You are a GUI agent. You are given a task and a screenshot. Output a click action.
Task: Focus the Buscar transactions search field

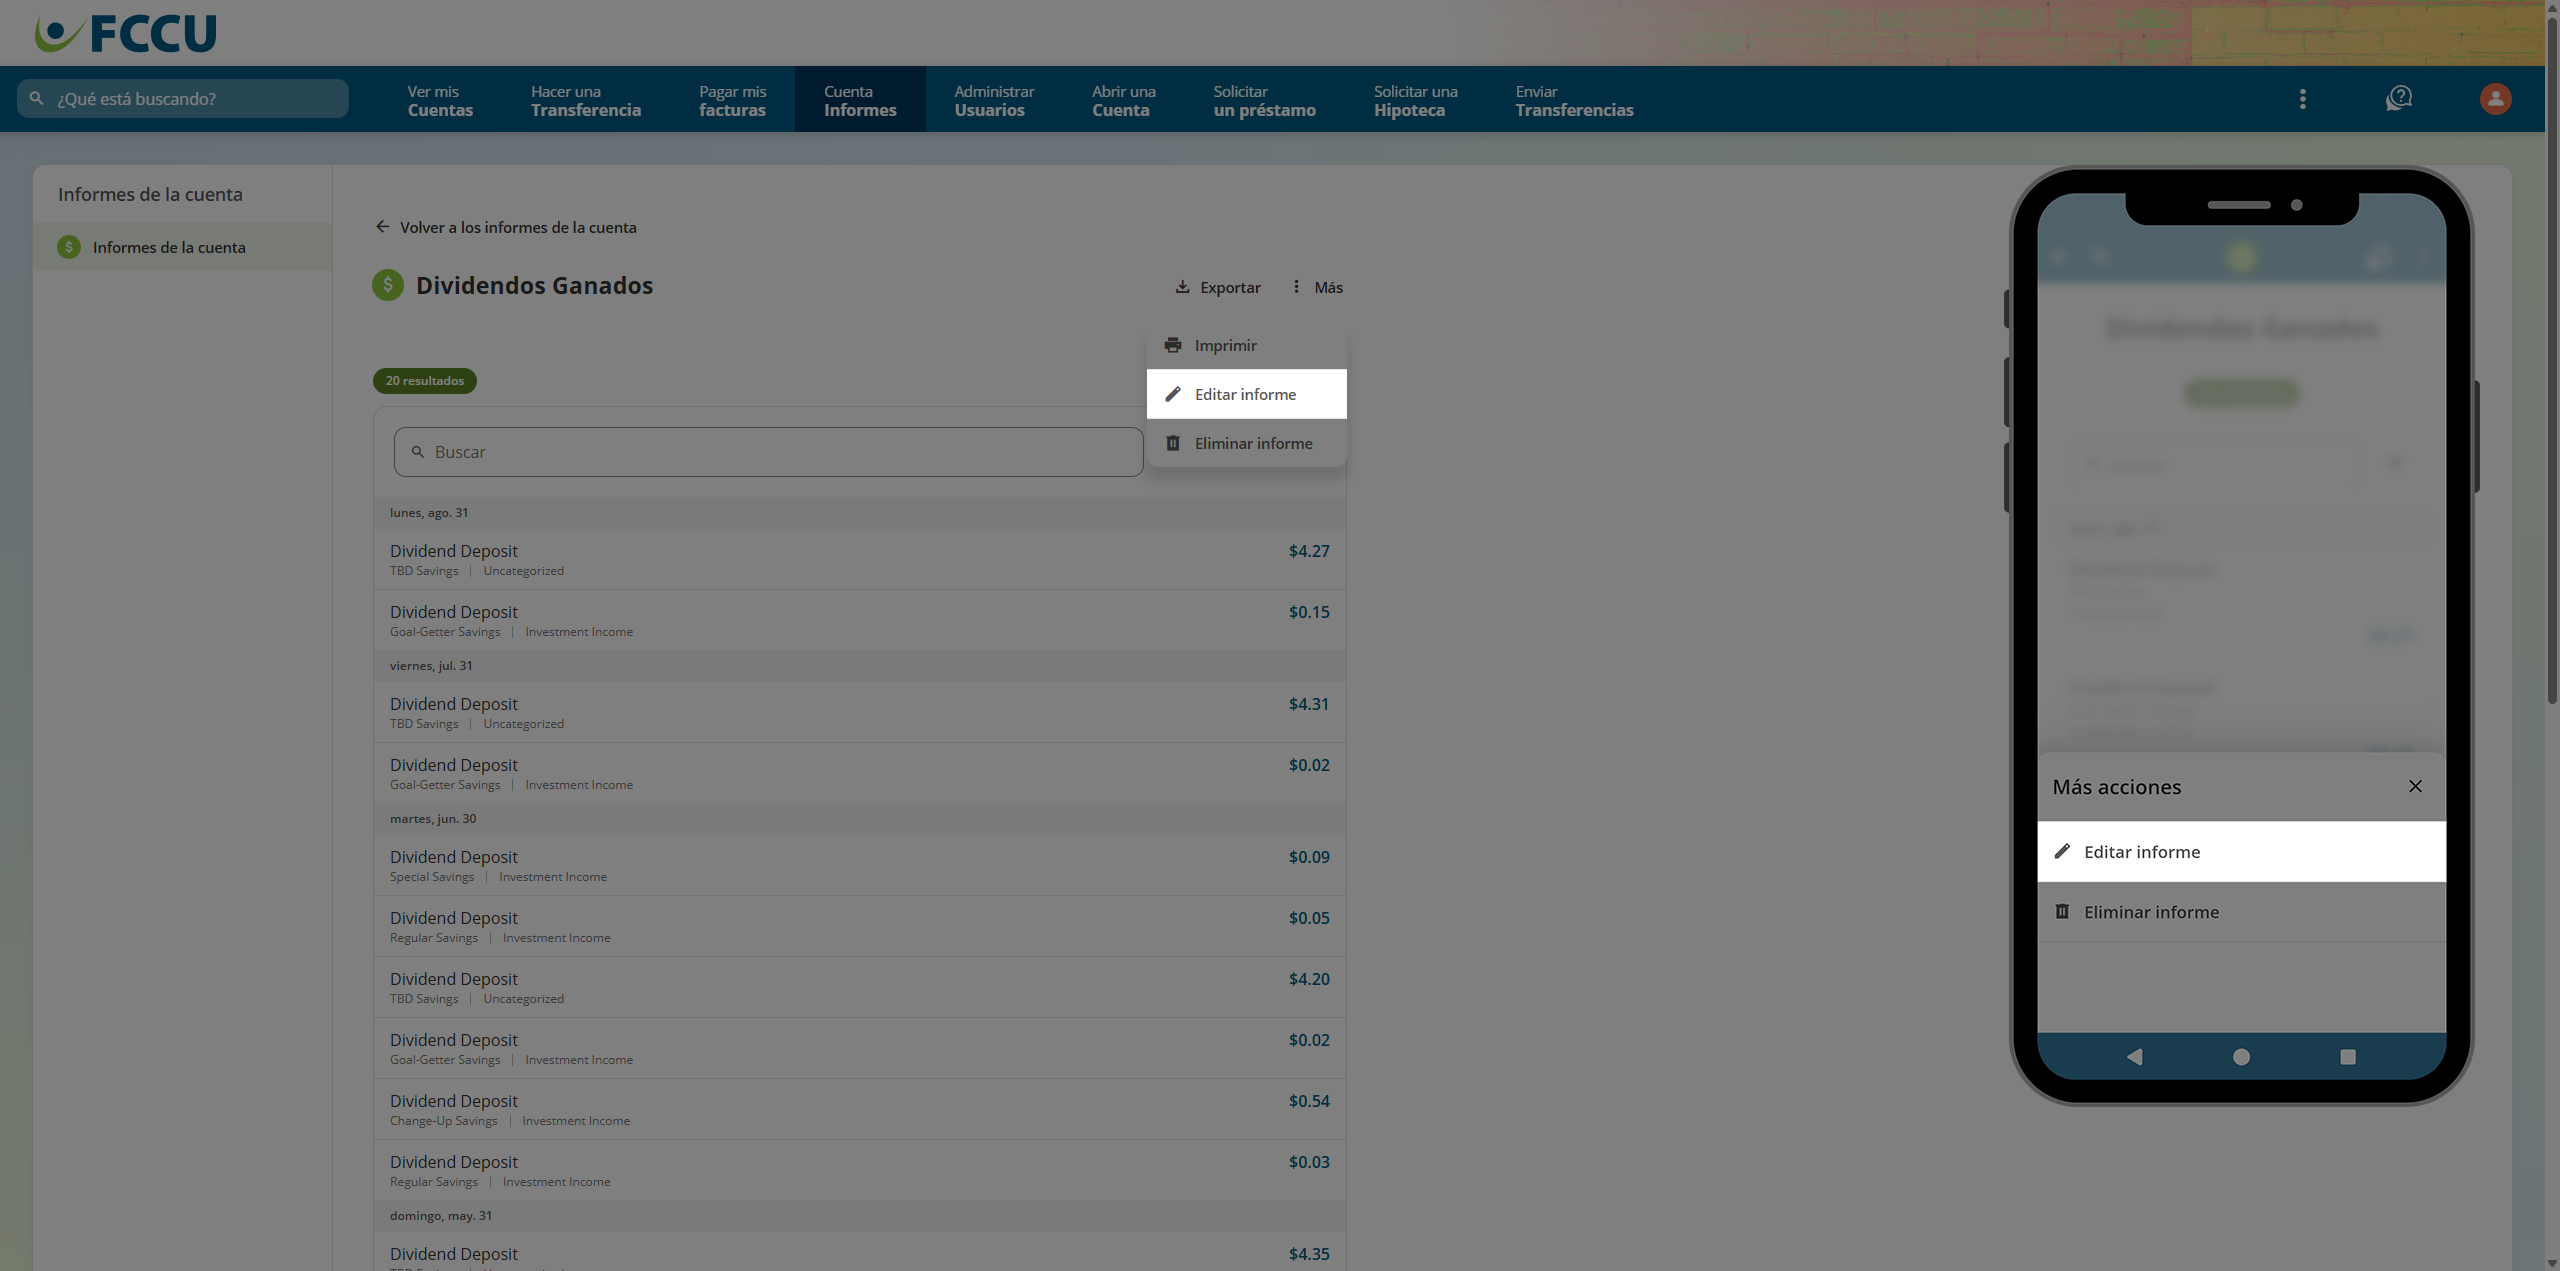(x=768, y=452)
